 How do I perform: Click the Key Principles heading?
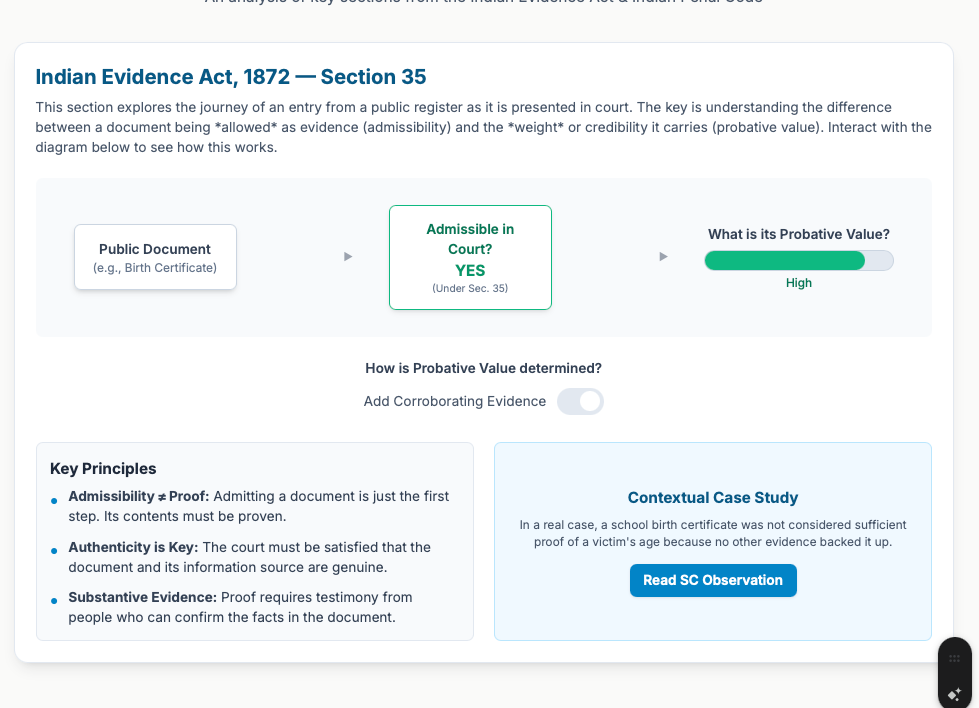(103, 468)
